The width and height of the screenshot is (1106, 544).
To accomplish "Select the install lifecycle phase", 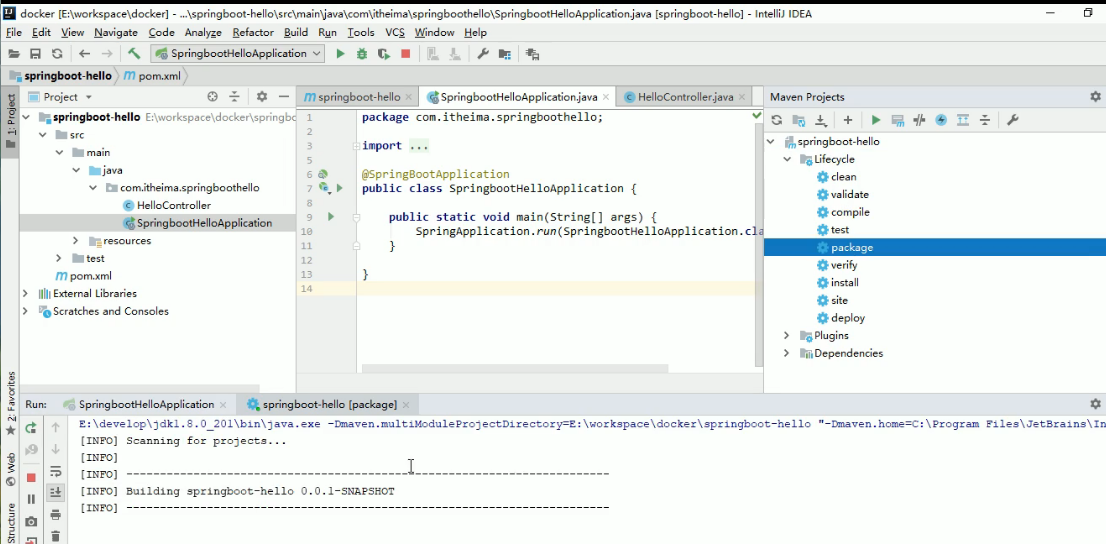I will click(844, 283).
